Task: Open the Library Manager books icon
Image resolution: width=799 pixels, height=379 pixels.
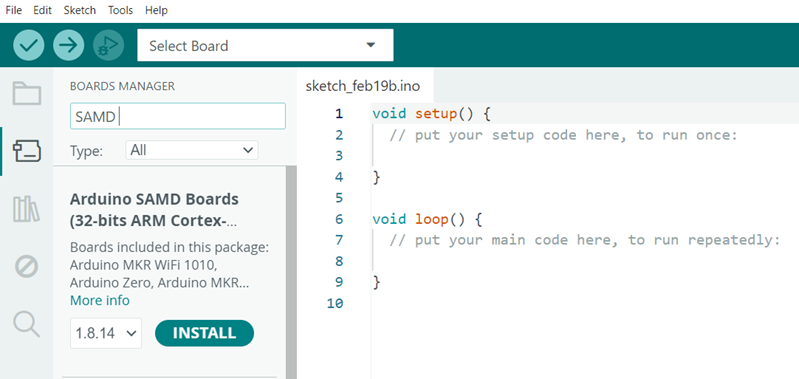Action: (x=26, y=209)
